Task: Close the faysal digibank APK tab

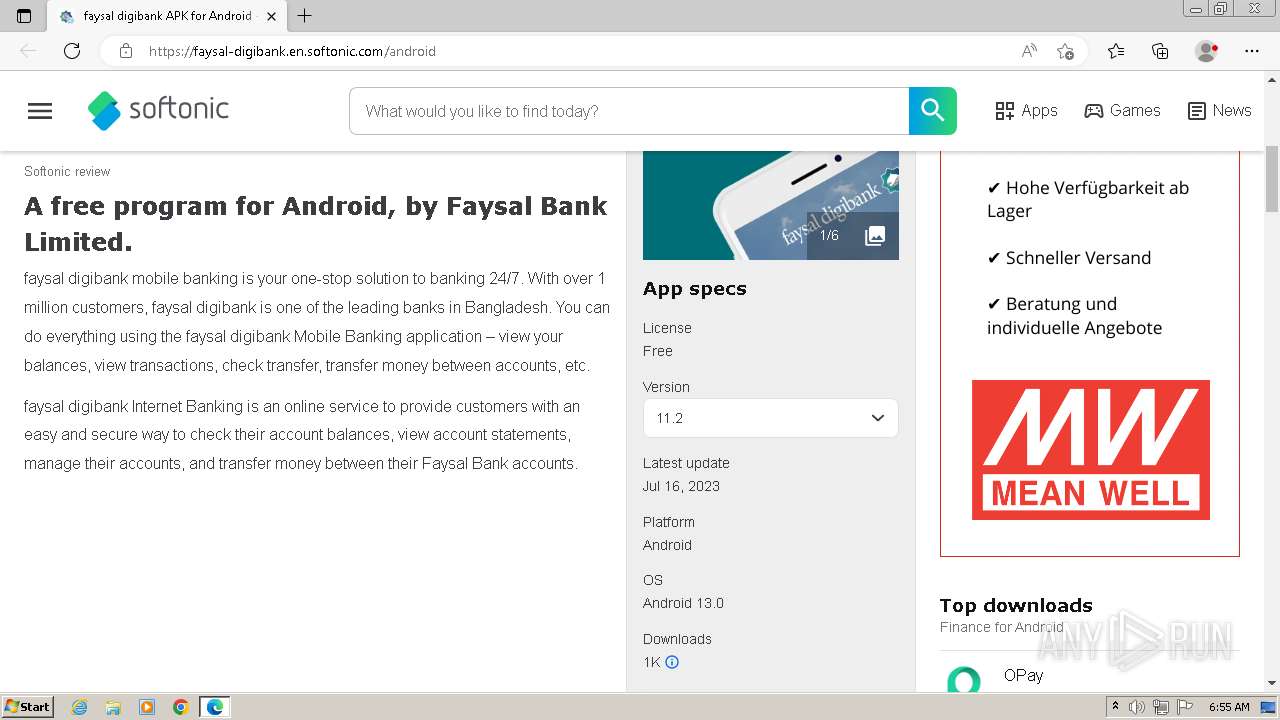Action: click(271, 16)
